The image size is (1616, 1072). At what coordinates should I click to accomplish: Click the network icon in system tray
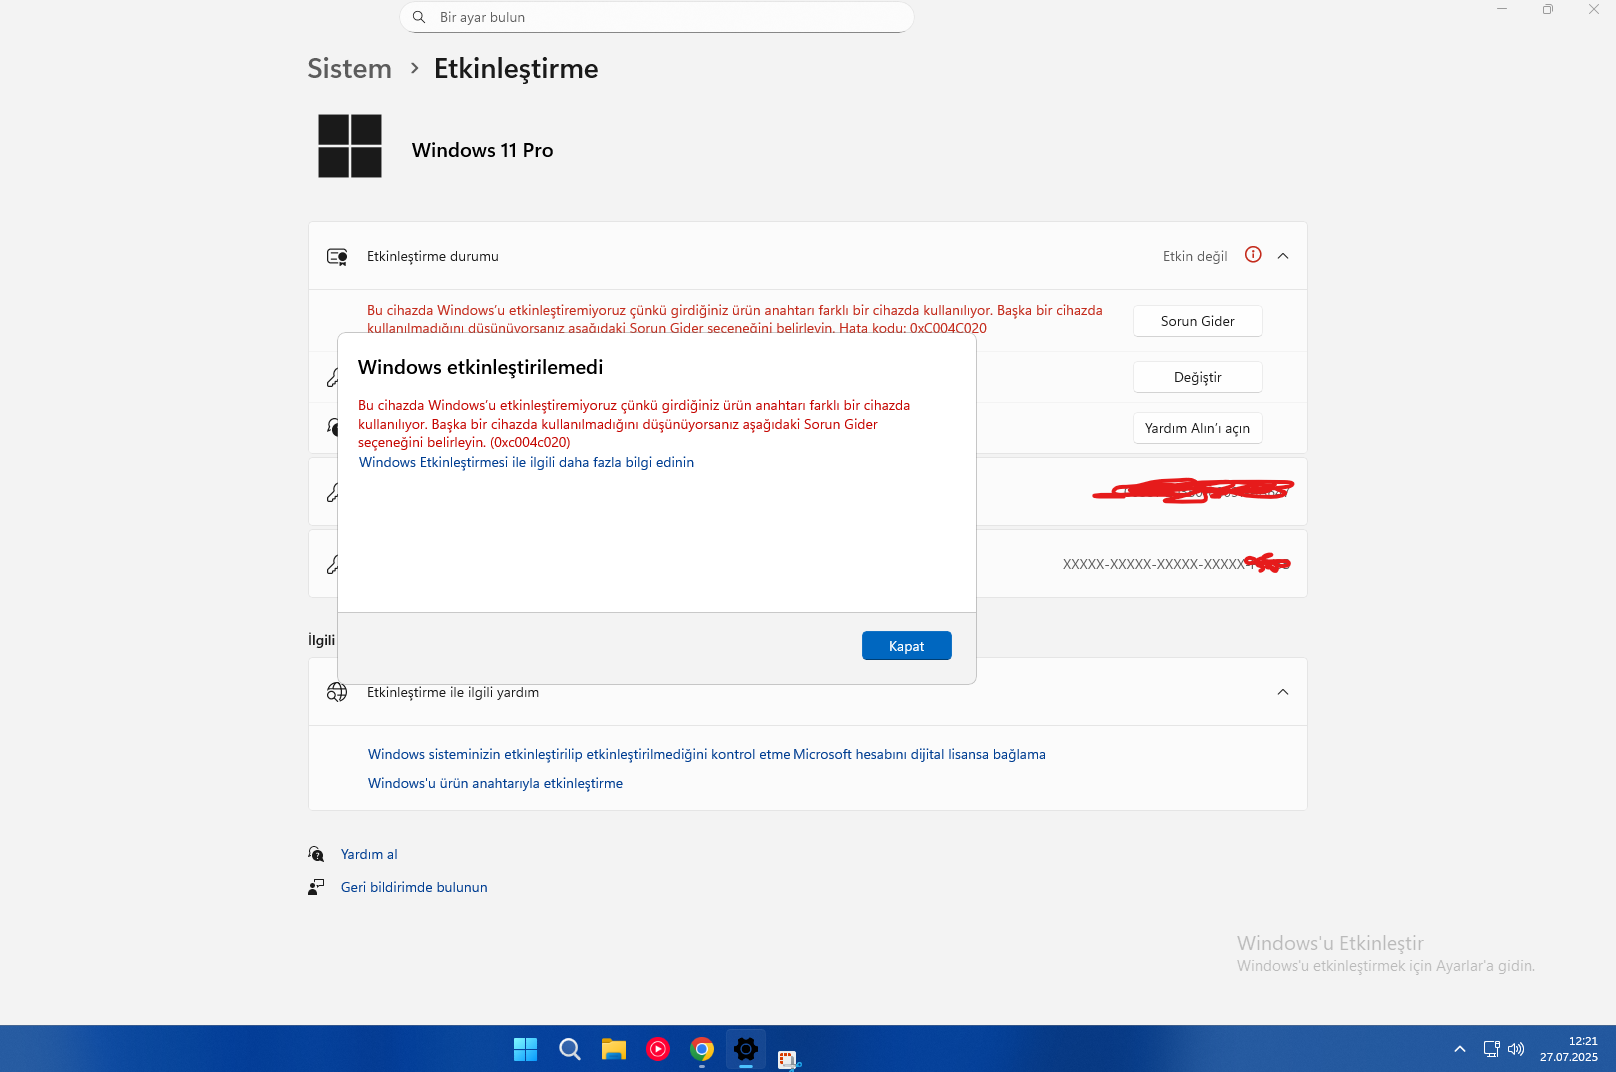point(1491,1049)
